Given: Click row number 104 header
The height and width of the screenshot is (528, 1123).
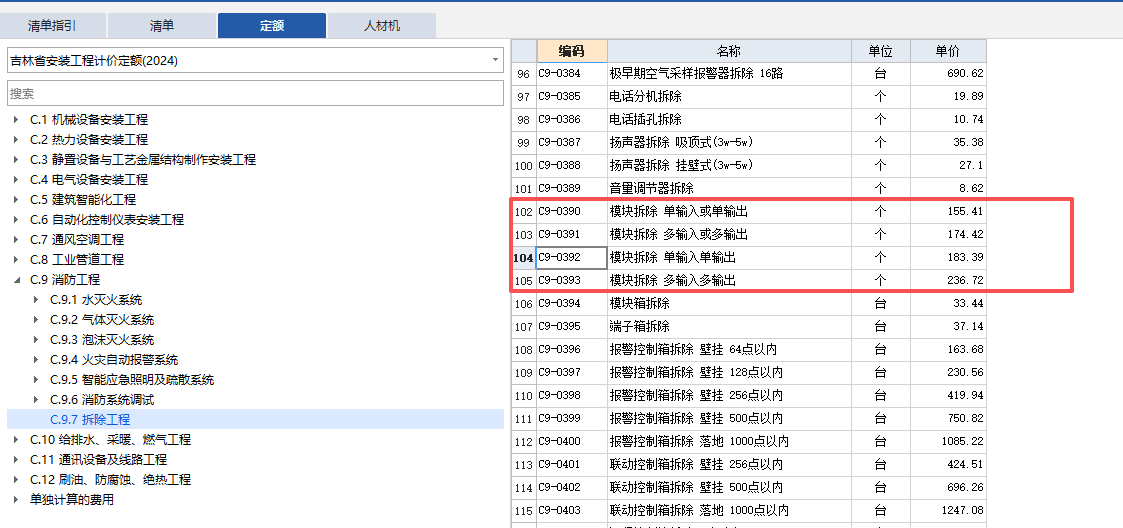Looking at the screenshot, I should click(x=523, y=258).
